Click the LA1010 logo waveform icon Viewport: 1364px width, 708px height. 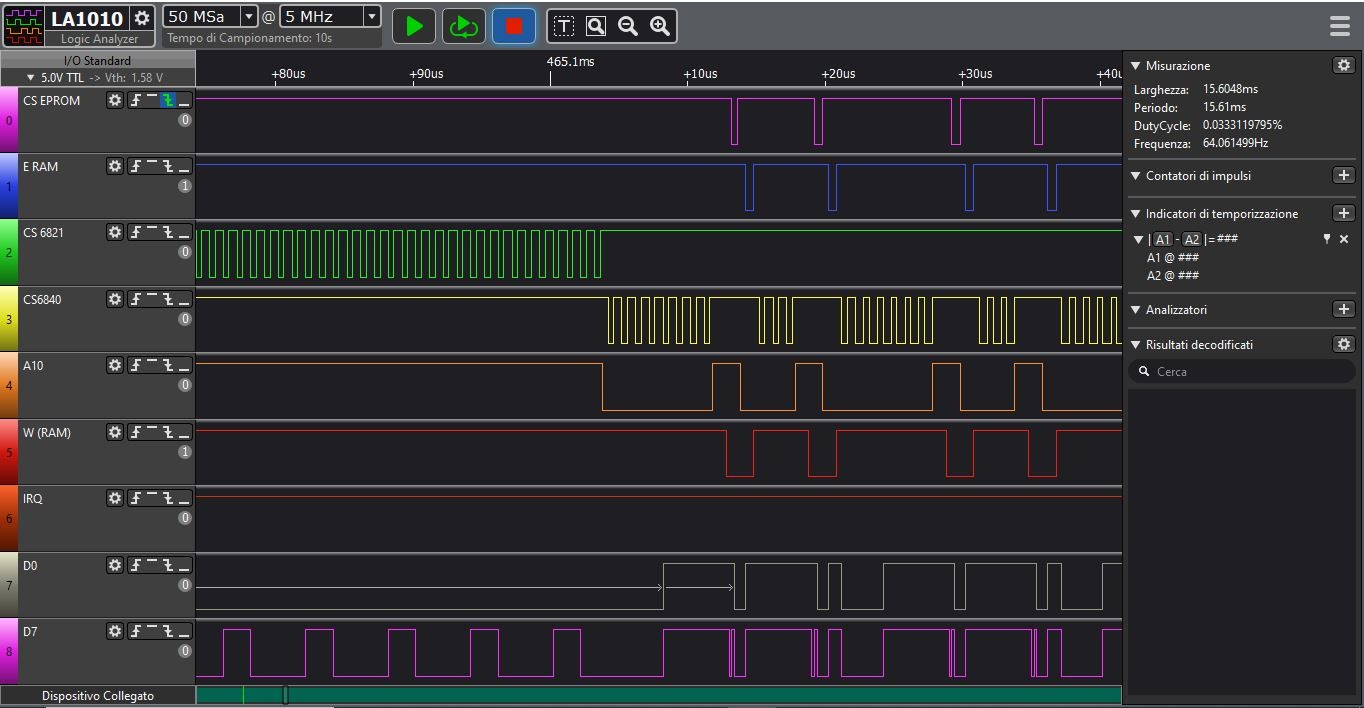[24, 26]
